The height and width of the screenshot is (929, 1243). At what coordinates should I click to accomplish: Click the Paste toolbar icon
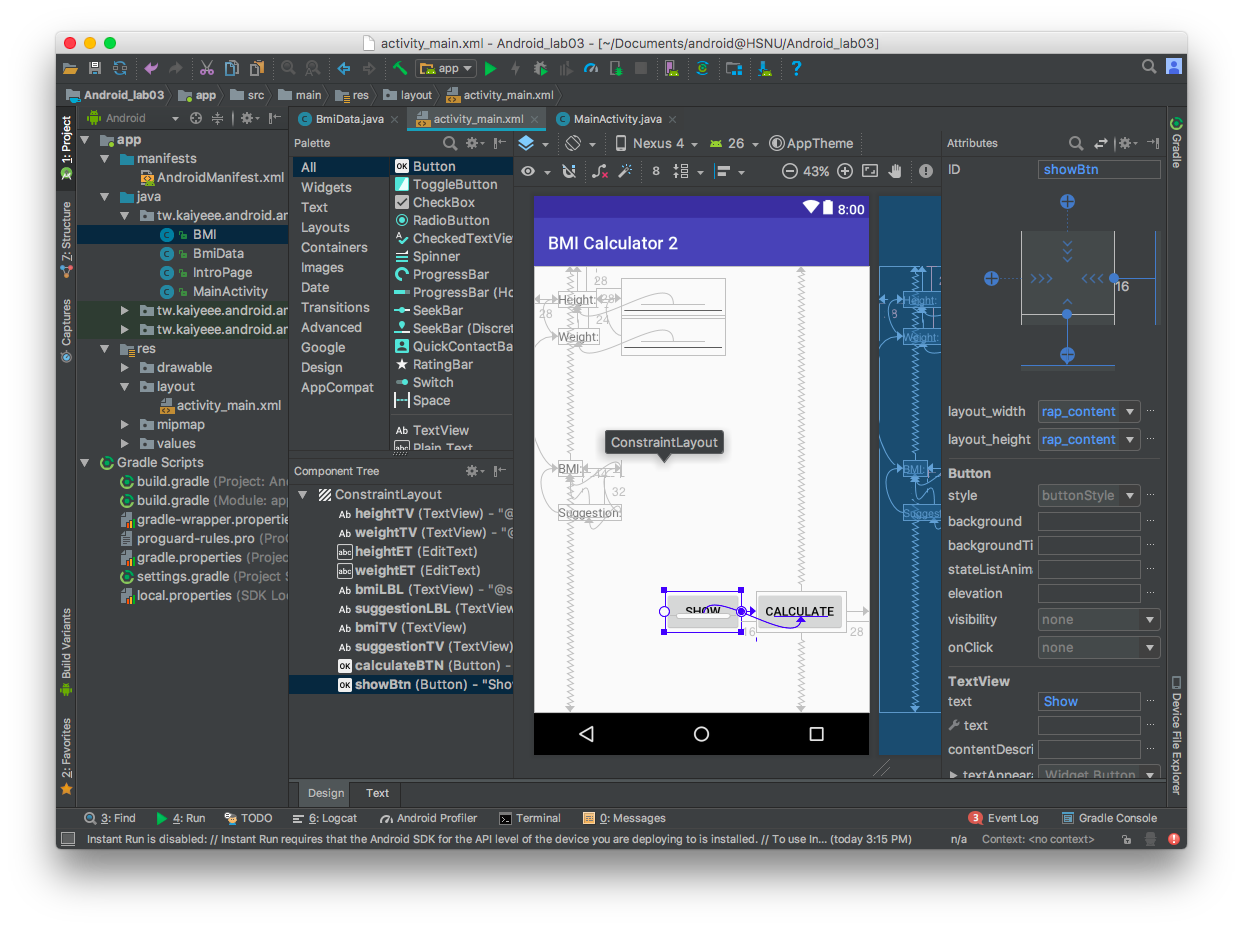(x=256, y=68)
